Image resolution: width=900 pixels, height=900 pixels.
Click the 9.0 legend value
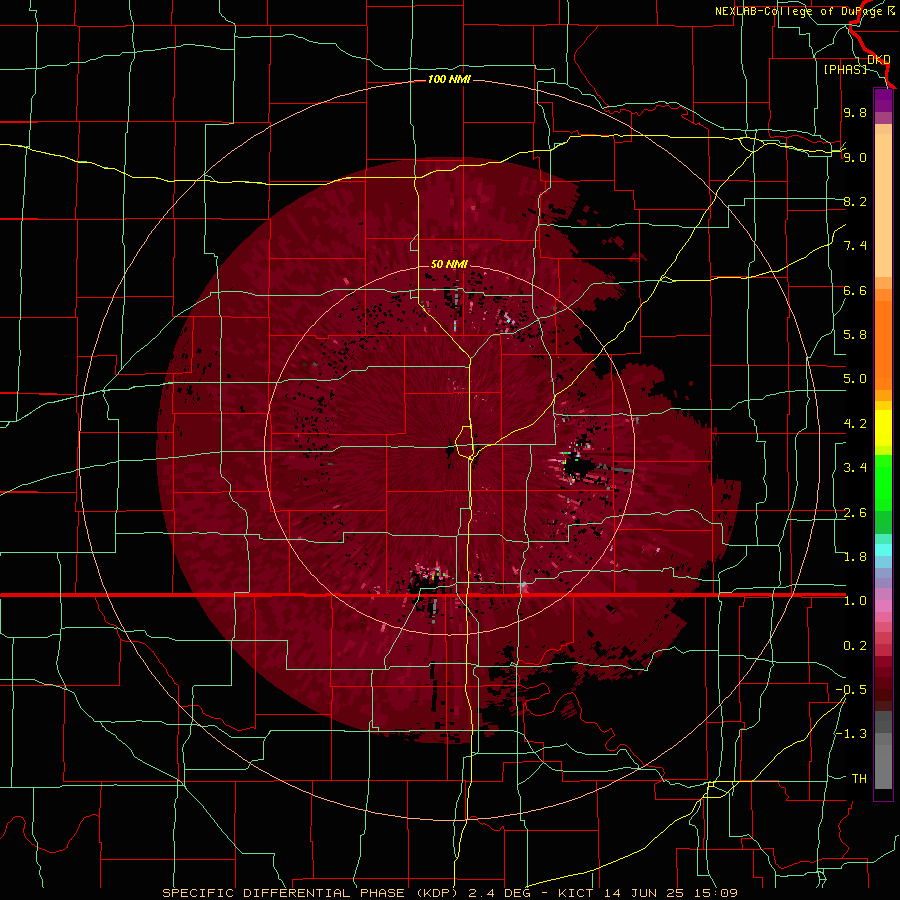pos(855,157)
